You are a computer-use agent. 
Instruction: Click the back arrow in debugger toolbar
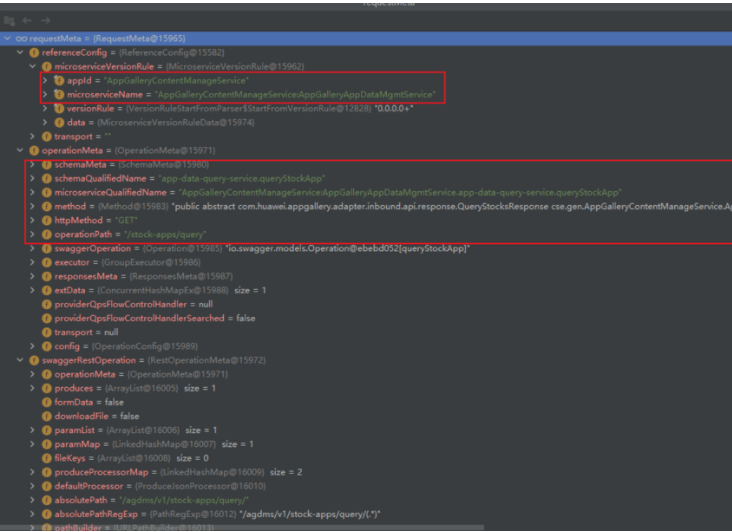[x=27, y=21]
